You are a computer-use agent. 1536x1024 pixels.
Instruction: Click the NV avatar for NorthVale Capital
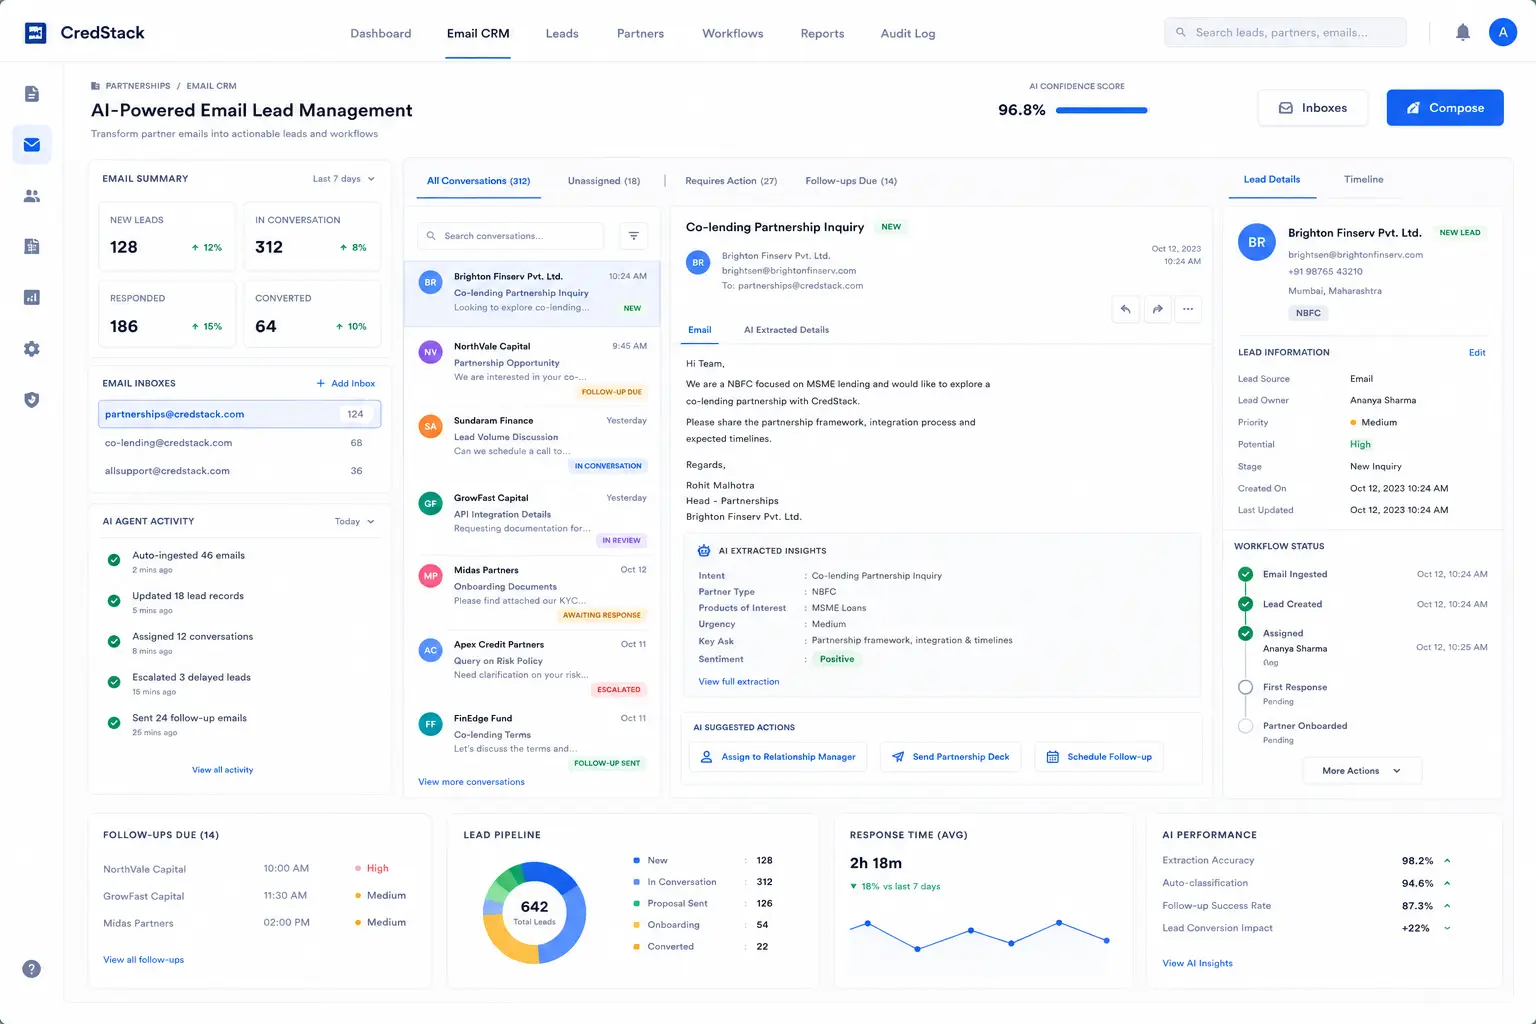click(431, 352)
